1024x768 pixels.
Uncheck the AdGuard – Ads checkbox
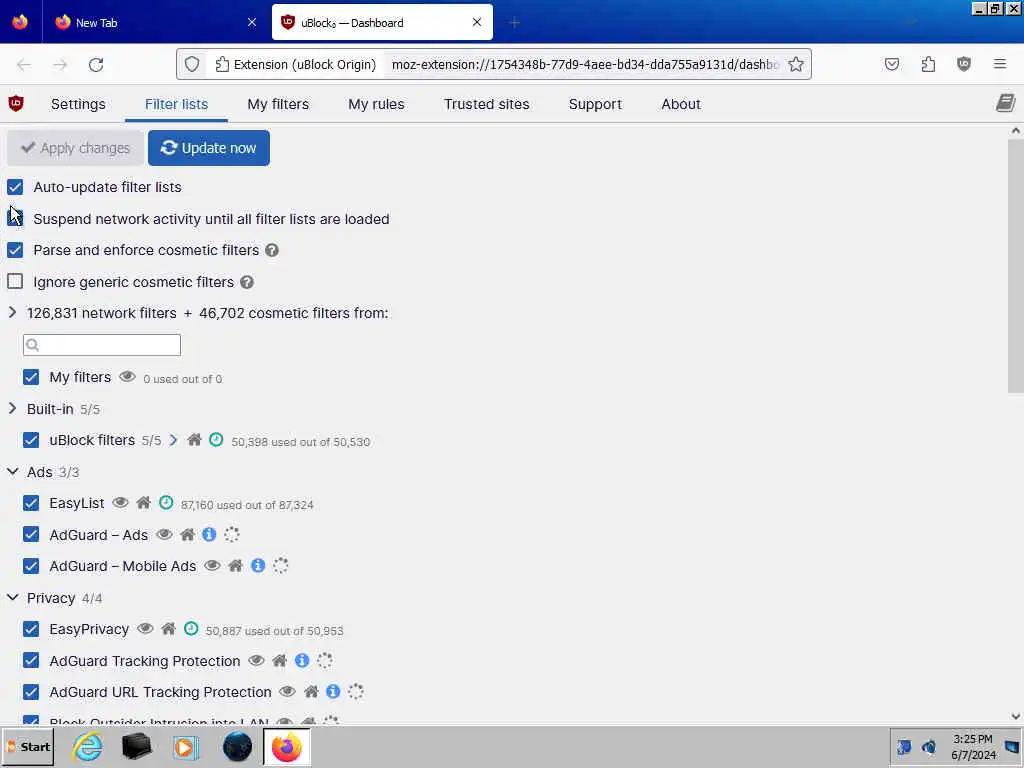31,534
